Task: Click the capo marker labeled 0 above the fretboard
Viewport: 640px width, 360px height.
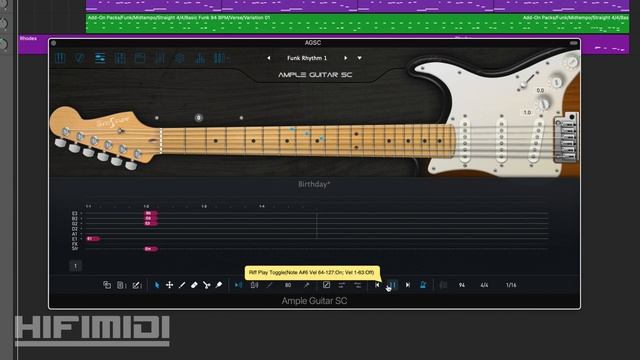Action: click(199, 118)
